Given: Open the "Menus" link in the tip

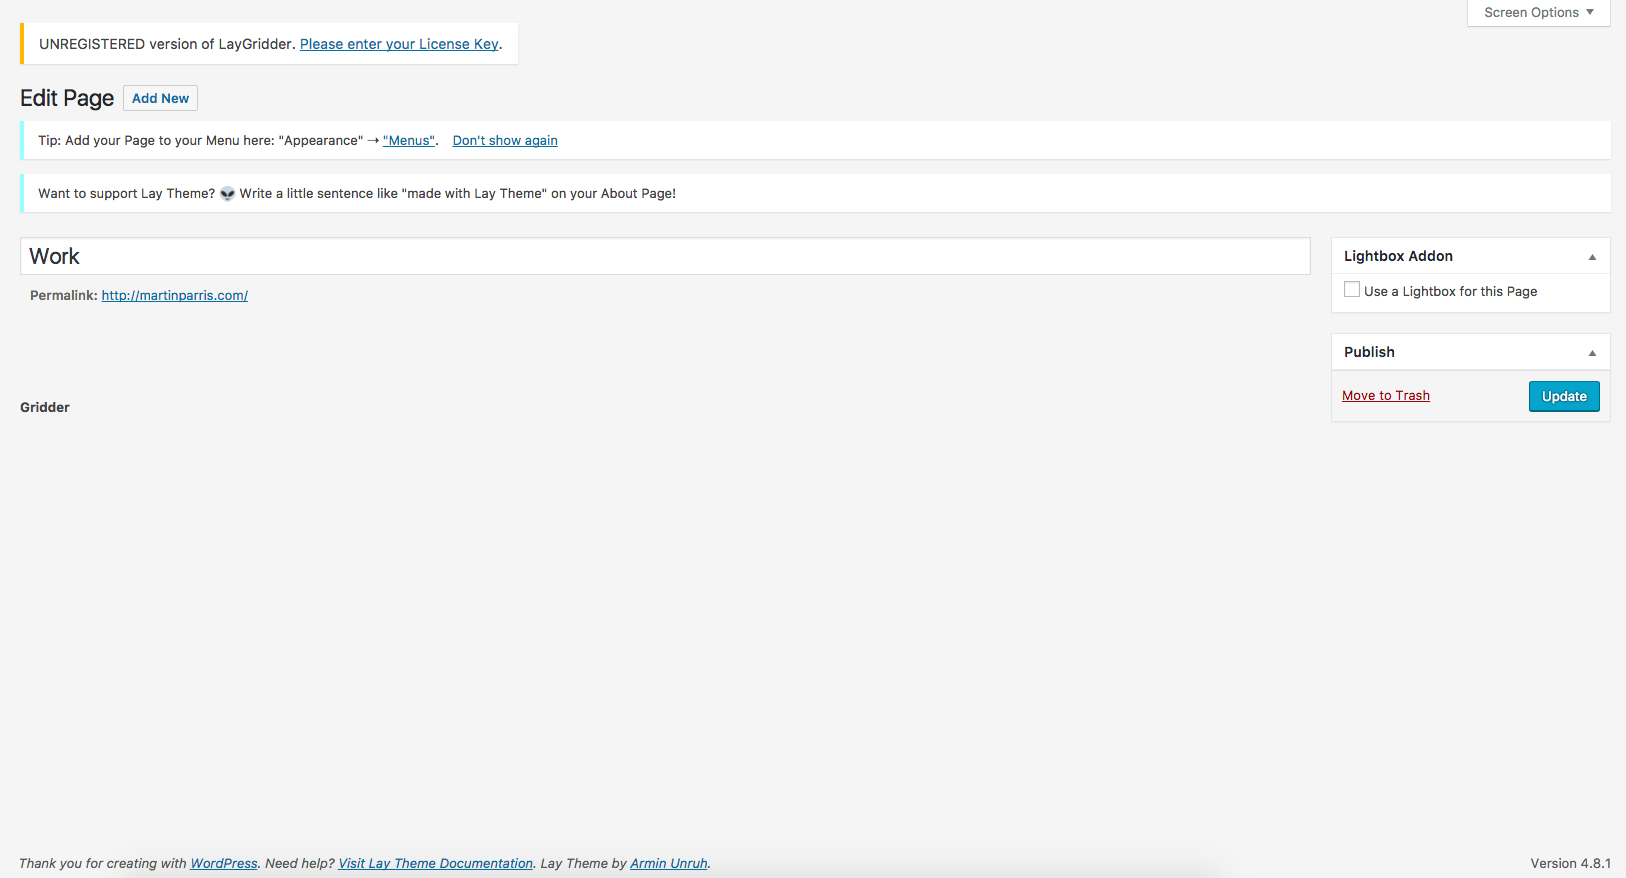Looking at the screenshot, I should pyautogui.click(x=409, y=141).
